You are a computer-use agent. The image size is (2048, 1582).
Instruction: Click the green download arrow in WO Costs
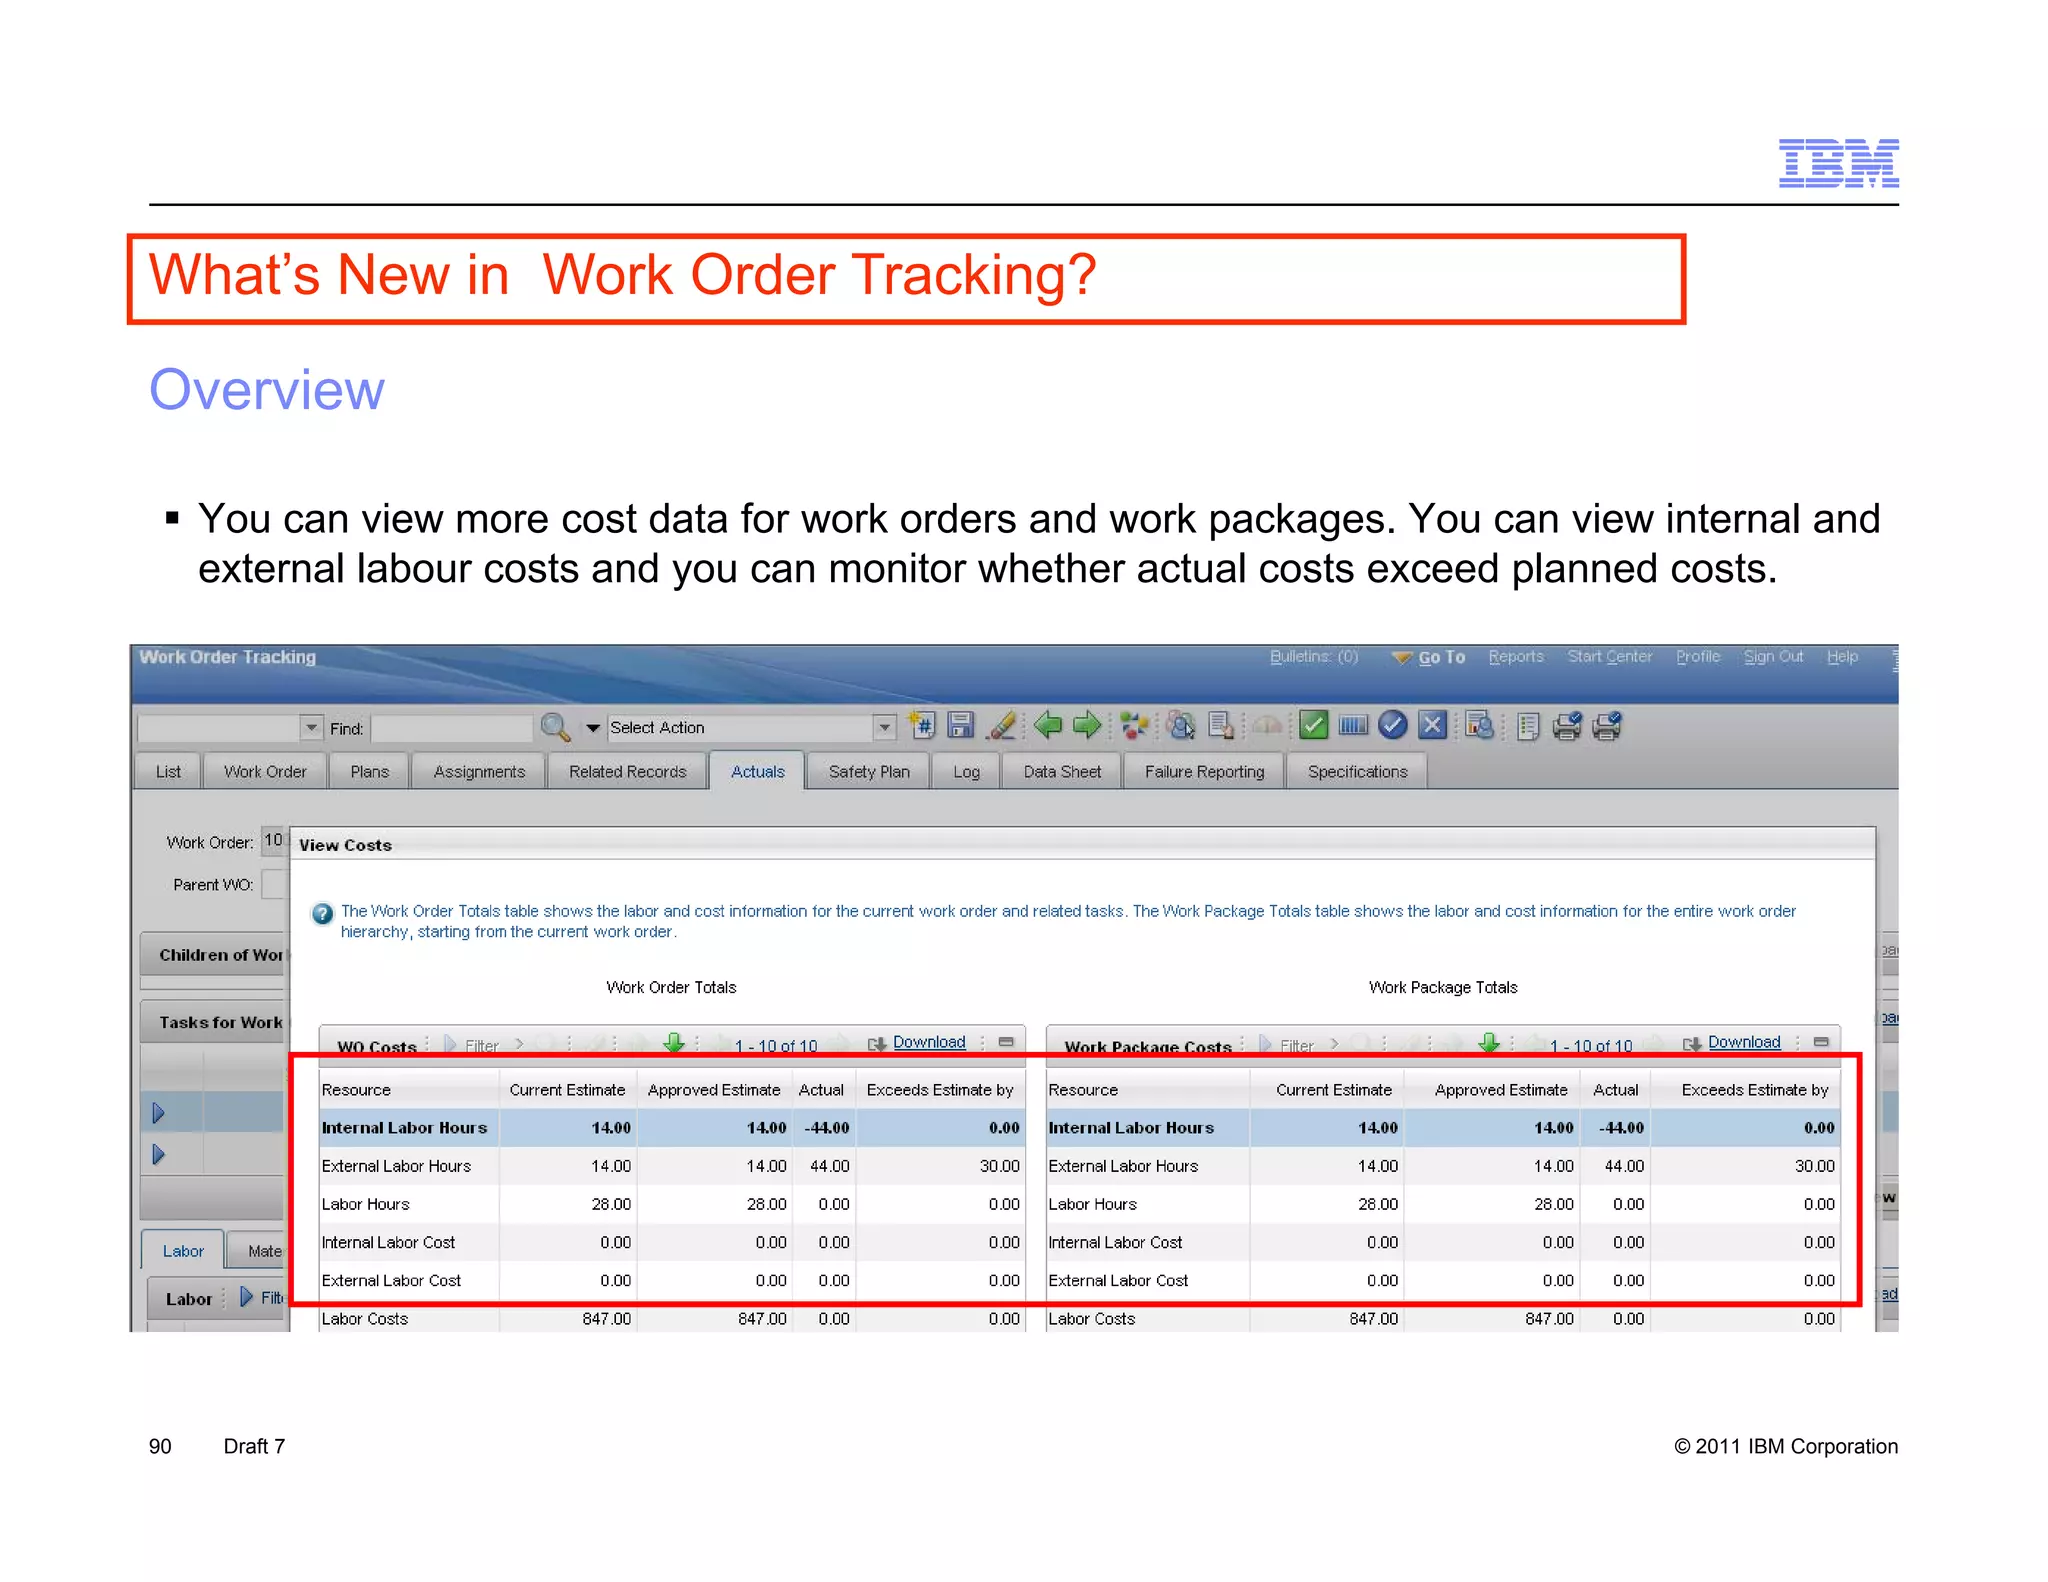(x=674, y=1043)
